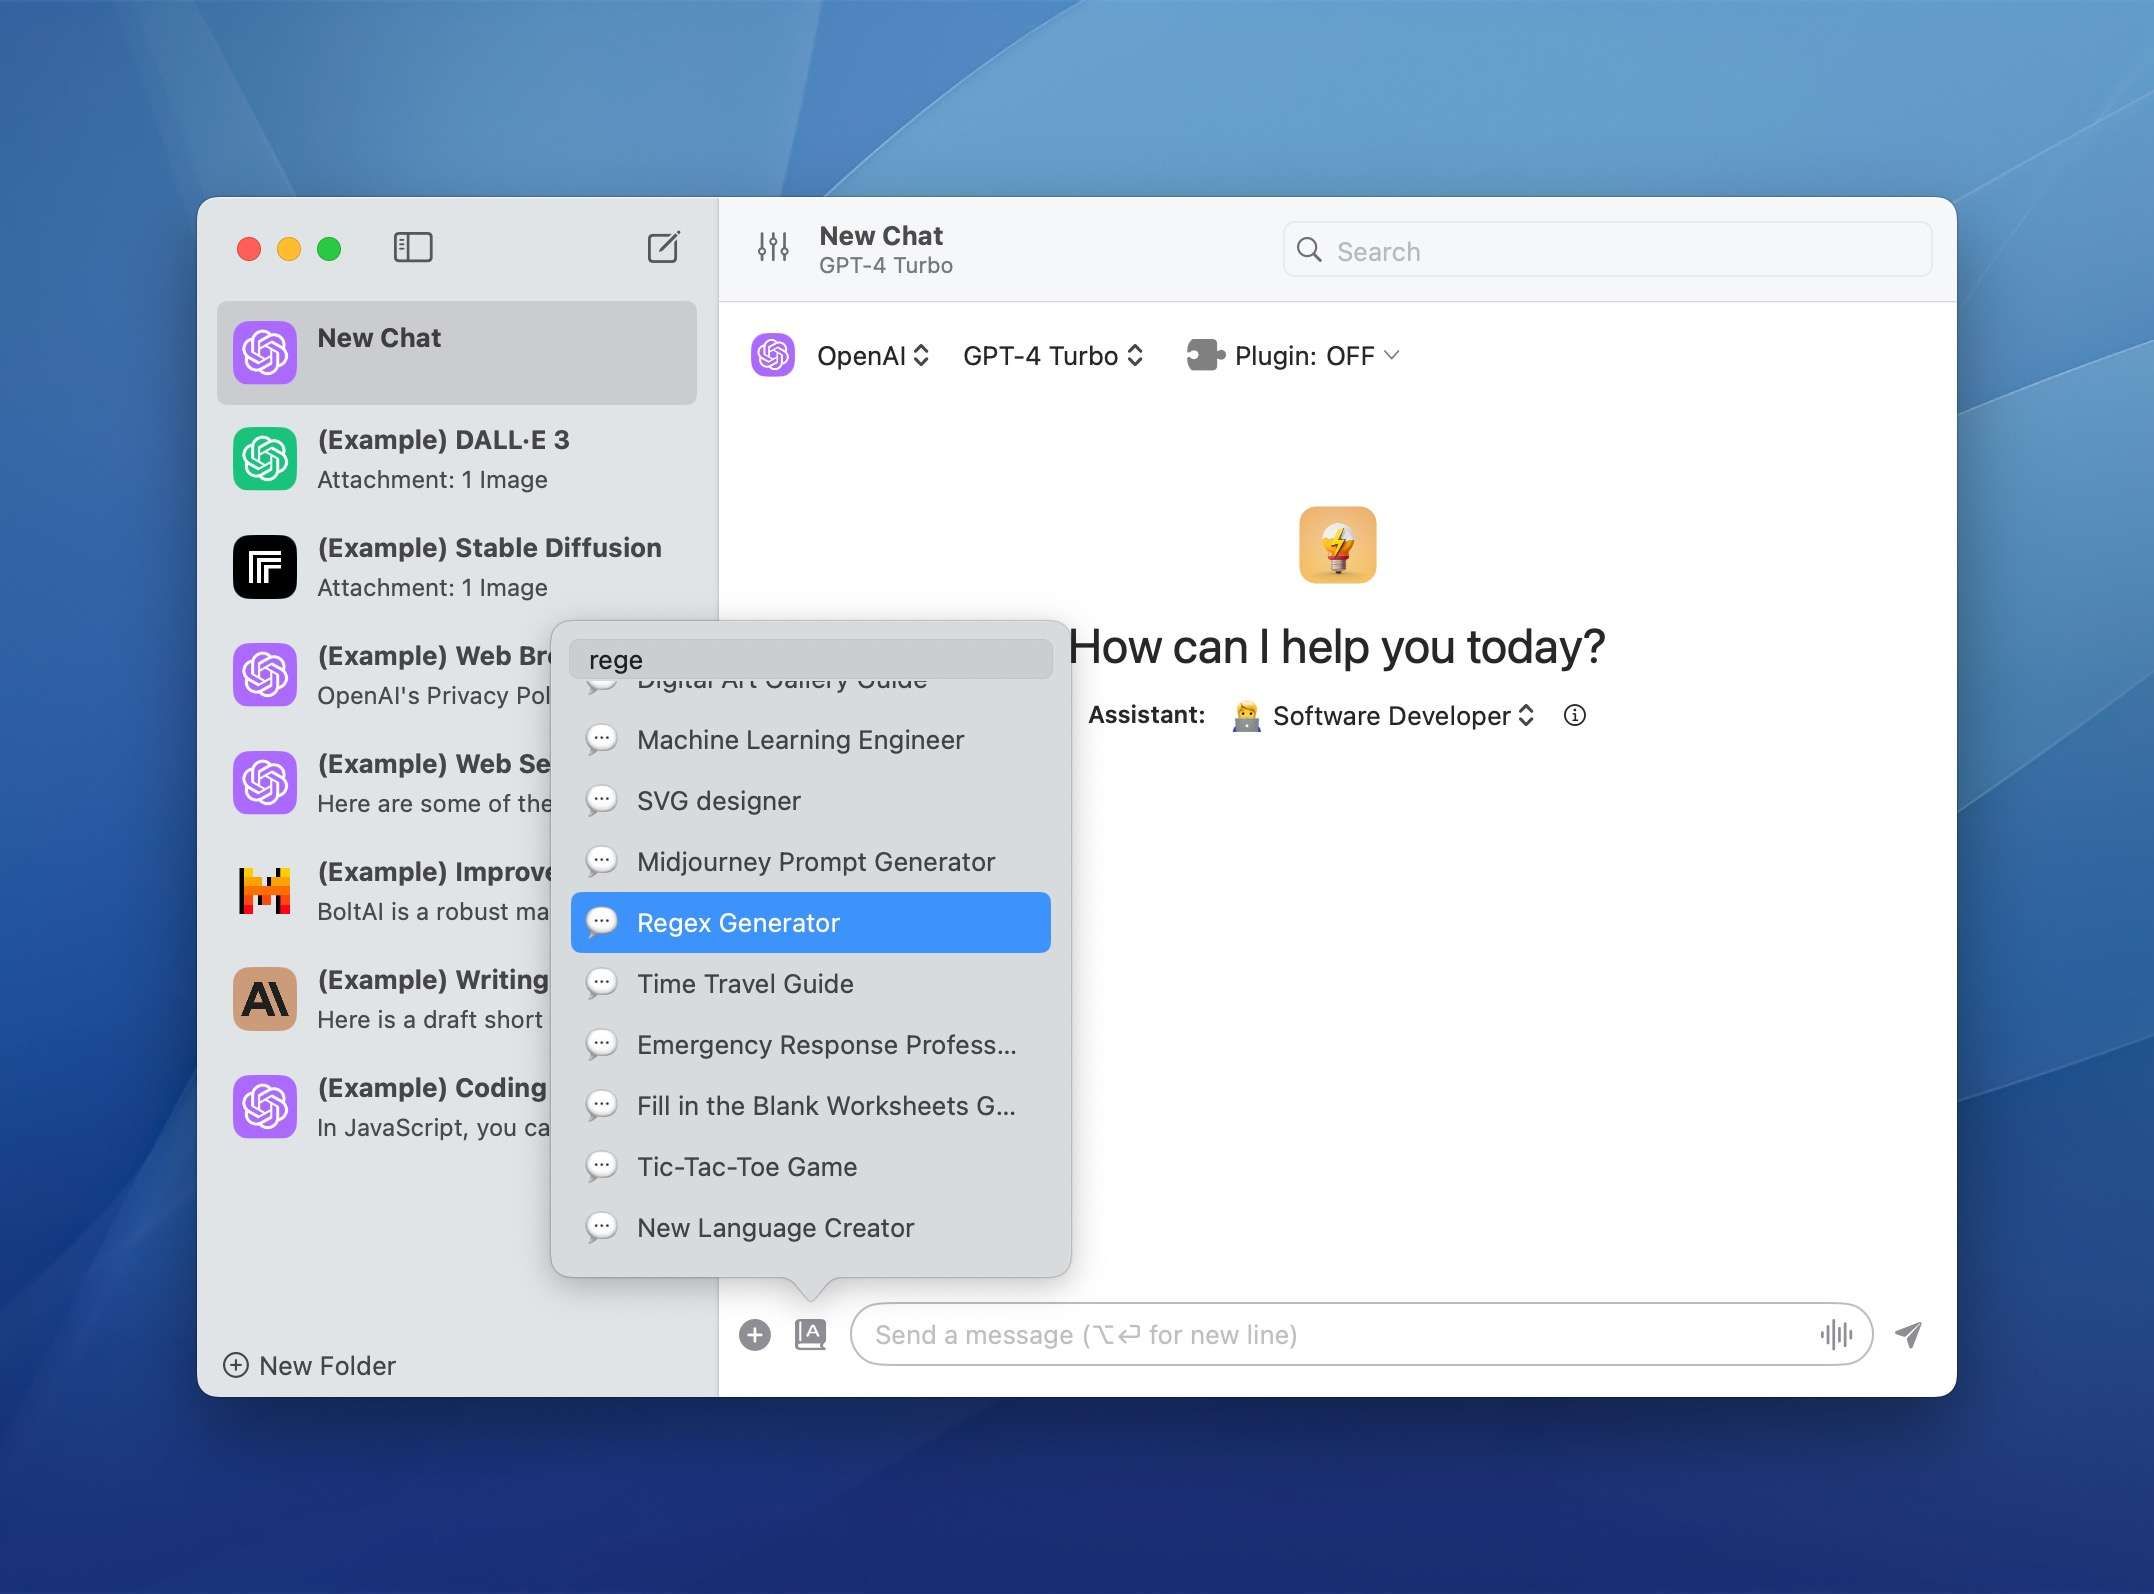Send the message with the paper plane icon
This screenshot has width=2154, height=1594.
click(1908, 1334)
